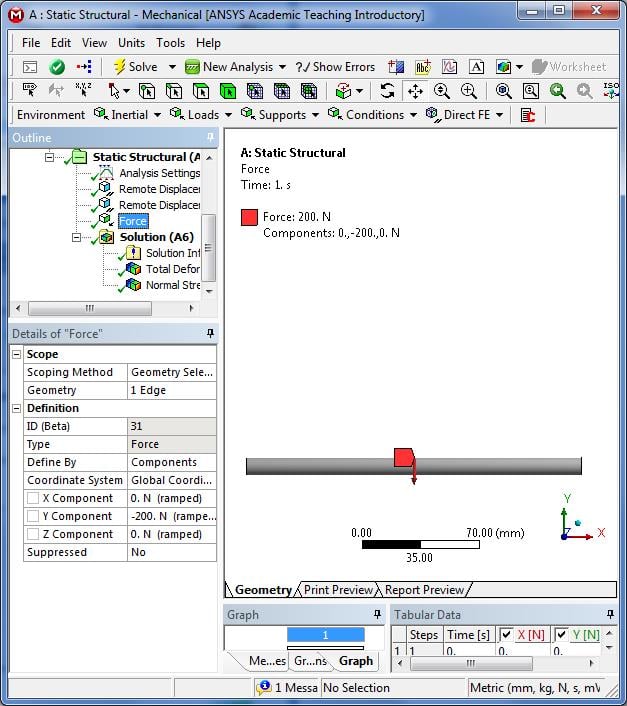The width and height of the screenshot is (627, 706).
Task: Click the red Force legend swatch
Action: pyautogui.click(x=249, y=217)
